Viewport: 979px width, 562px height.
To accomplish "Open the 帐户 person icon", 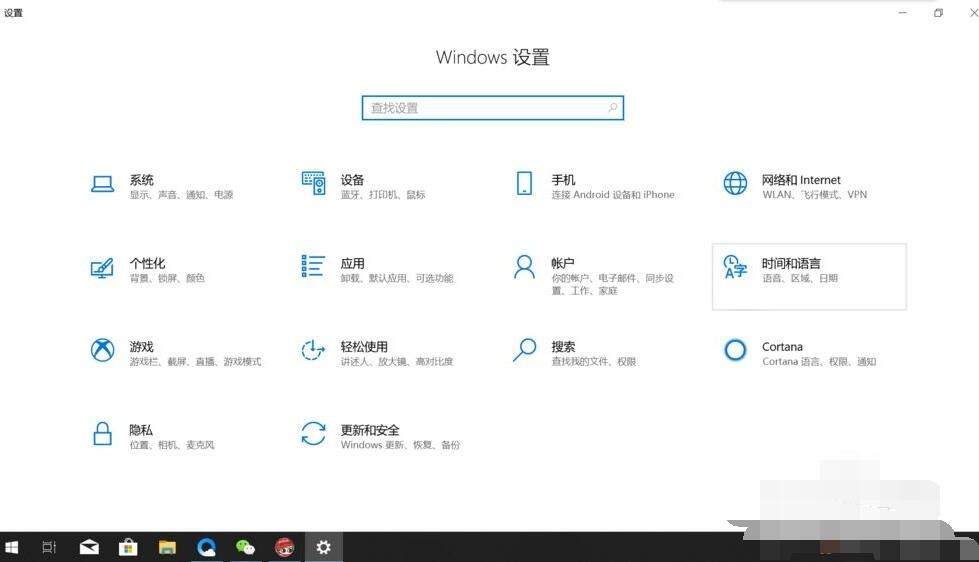I will (x=524, y=267).
